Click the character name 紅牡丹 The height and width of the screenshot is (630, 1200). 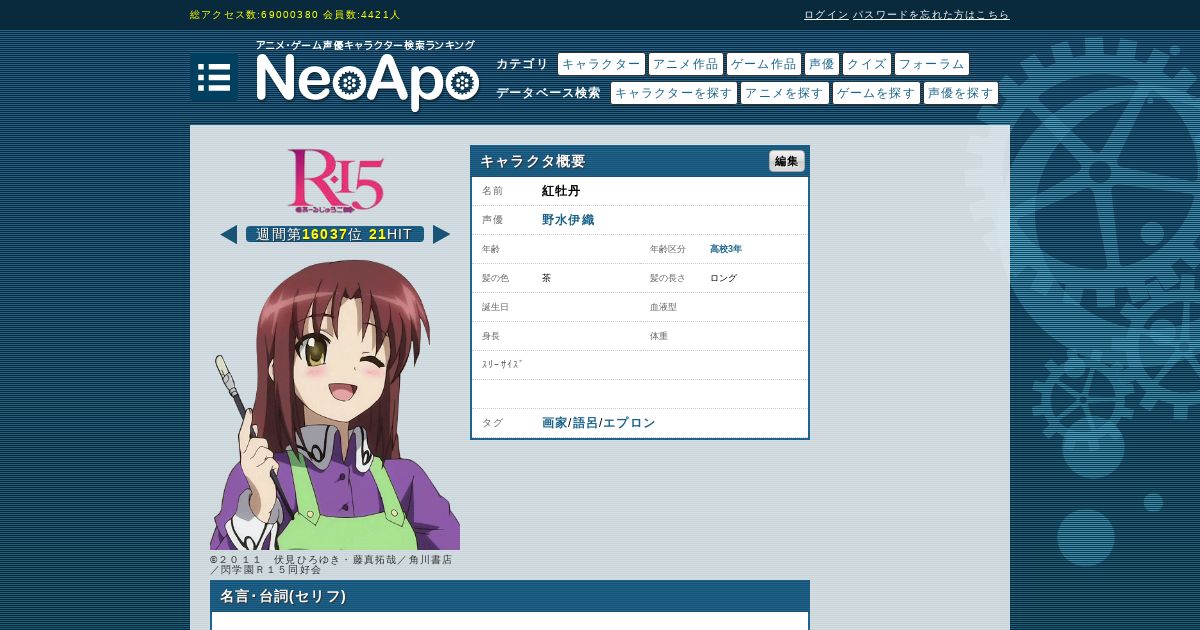click(561, 191)
